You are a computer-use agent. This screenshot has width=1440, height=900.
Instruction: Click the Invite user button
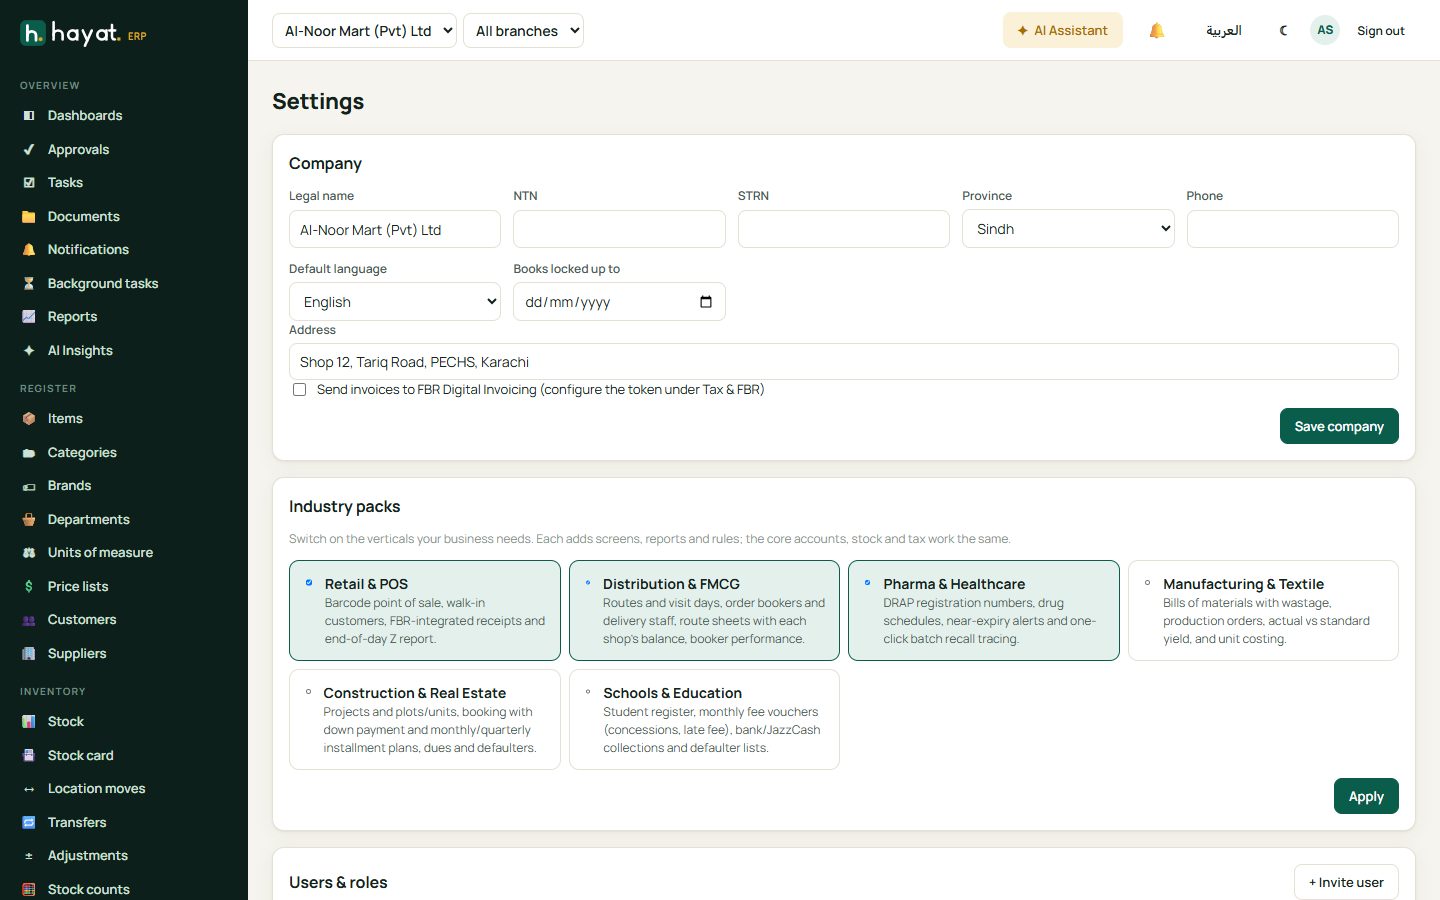coord(1346,882)
